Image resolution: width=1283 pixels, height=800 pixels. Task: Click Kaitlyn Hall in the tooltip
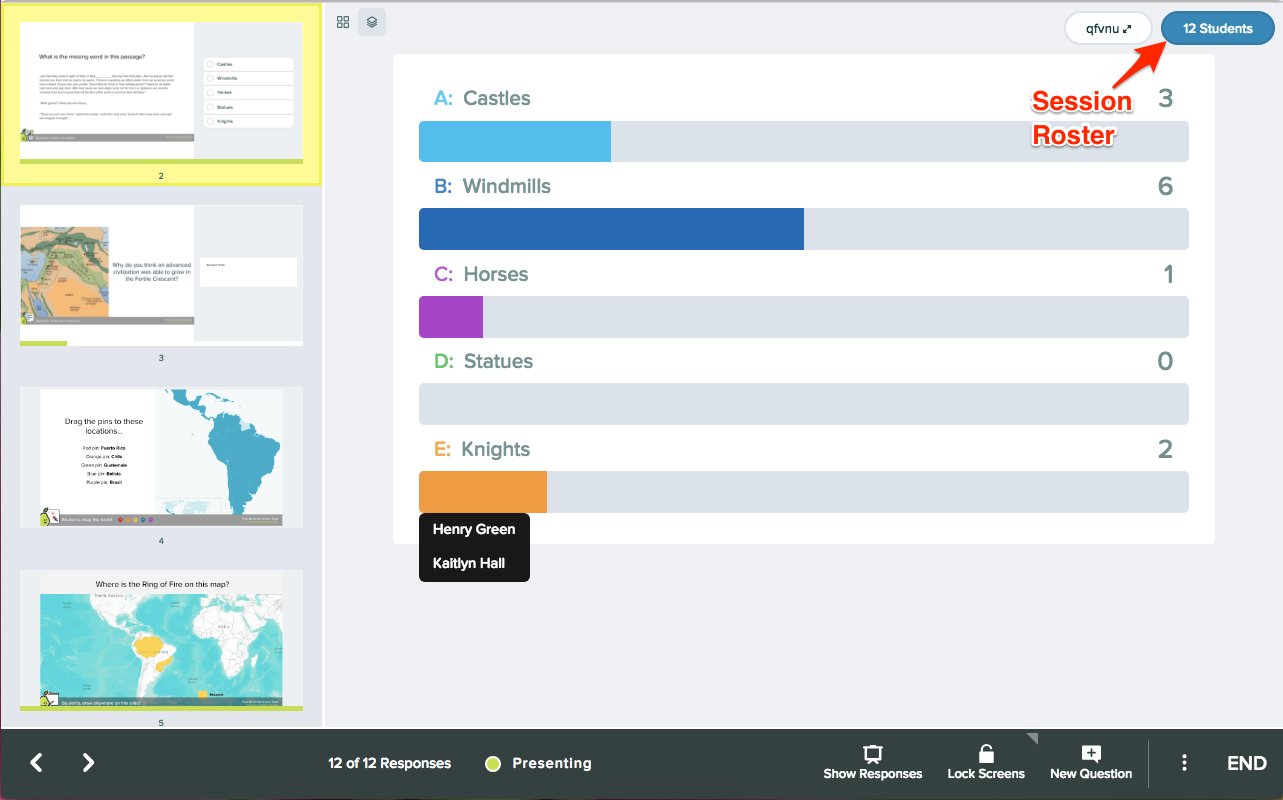(x=469, y=563)
